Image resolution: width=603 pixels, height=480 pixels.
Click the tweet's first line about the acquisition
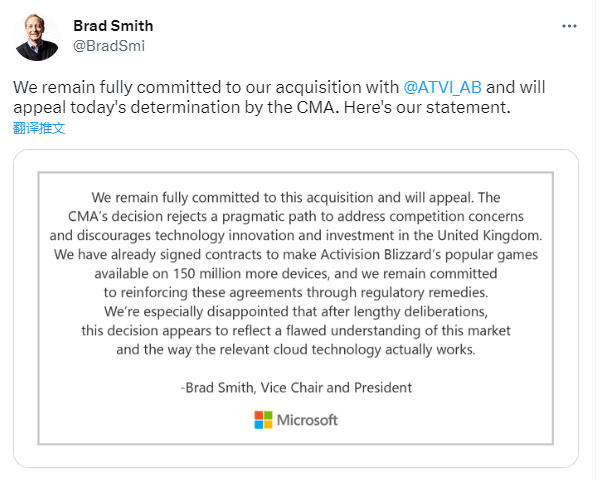[279, 87]
